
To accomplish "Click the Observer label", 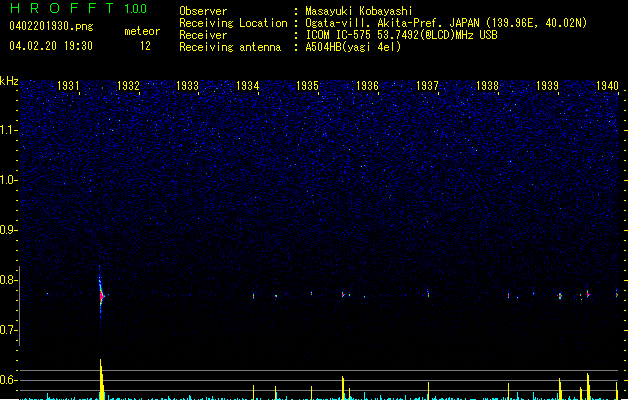I will click(203, 11).
